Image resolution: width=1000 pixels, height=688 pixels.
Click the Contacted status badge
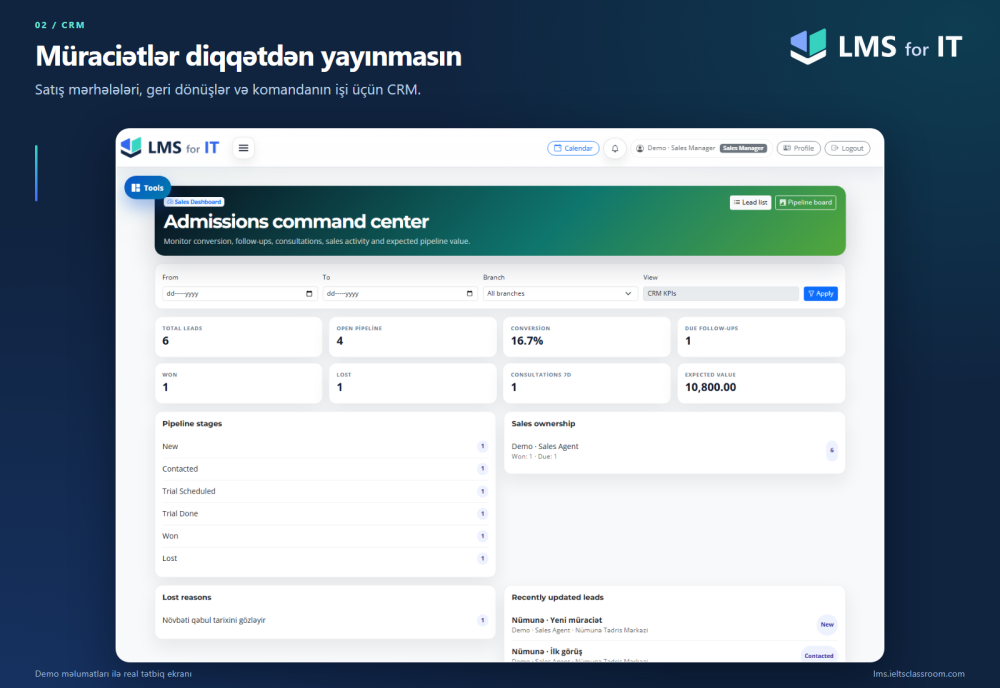(x=819, y=655)
